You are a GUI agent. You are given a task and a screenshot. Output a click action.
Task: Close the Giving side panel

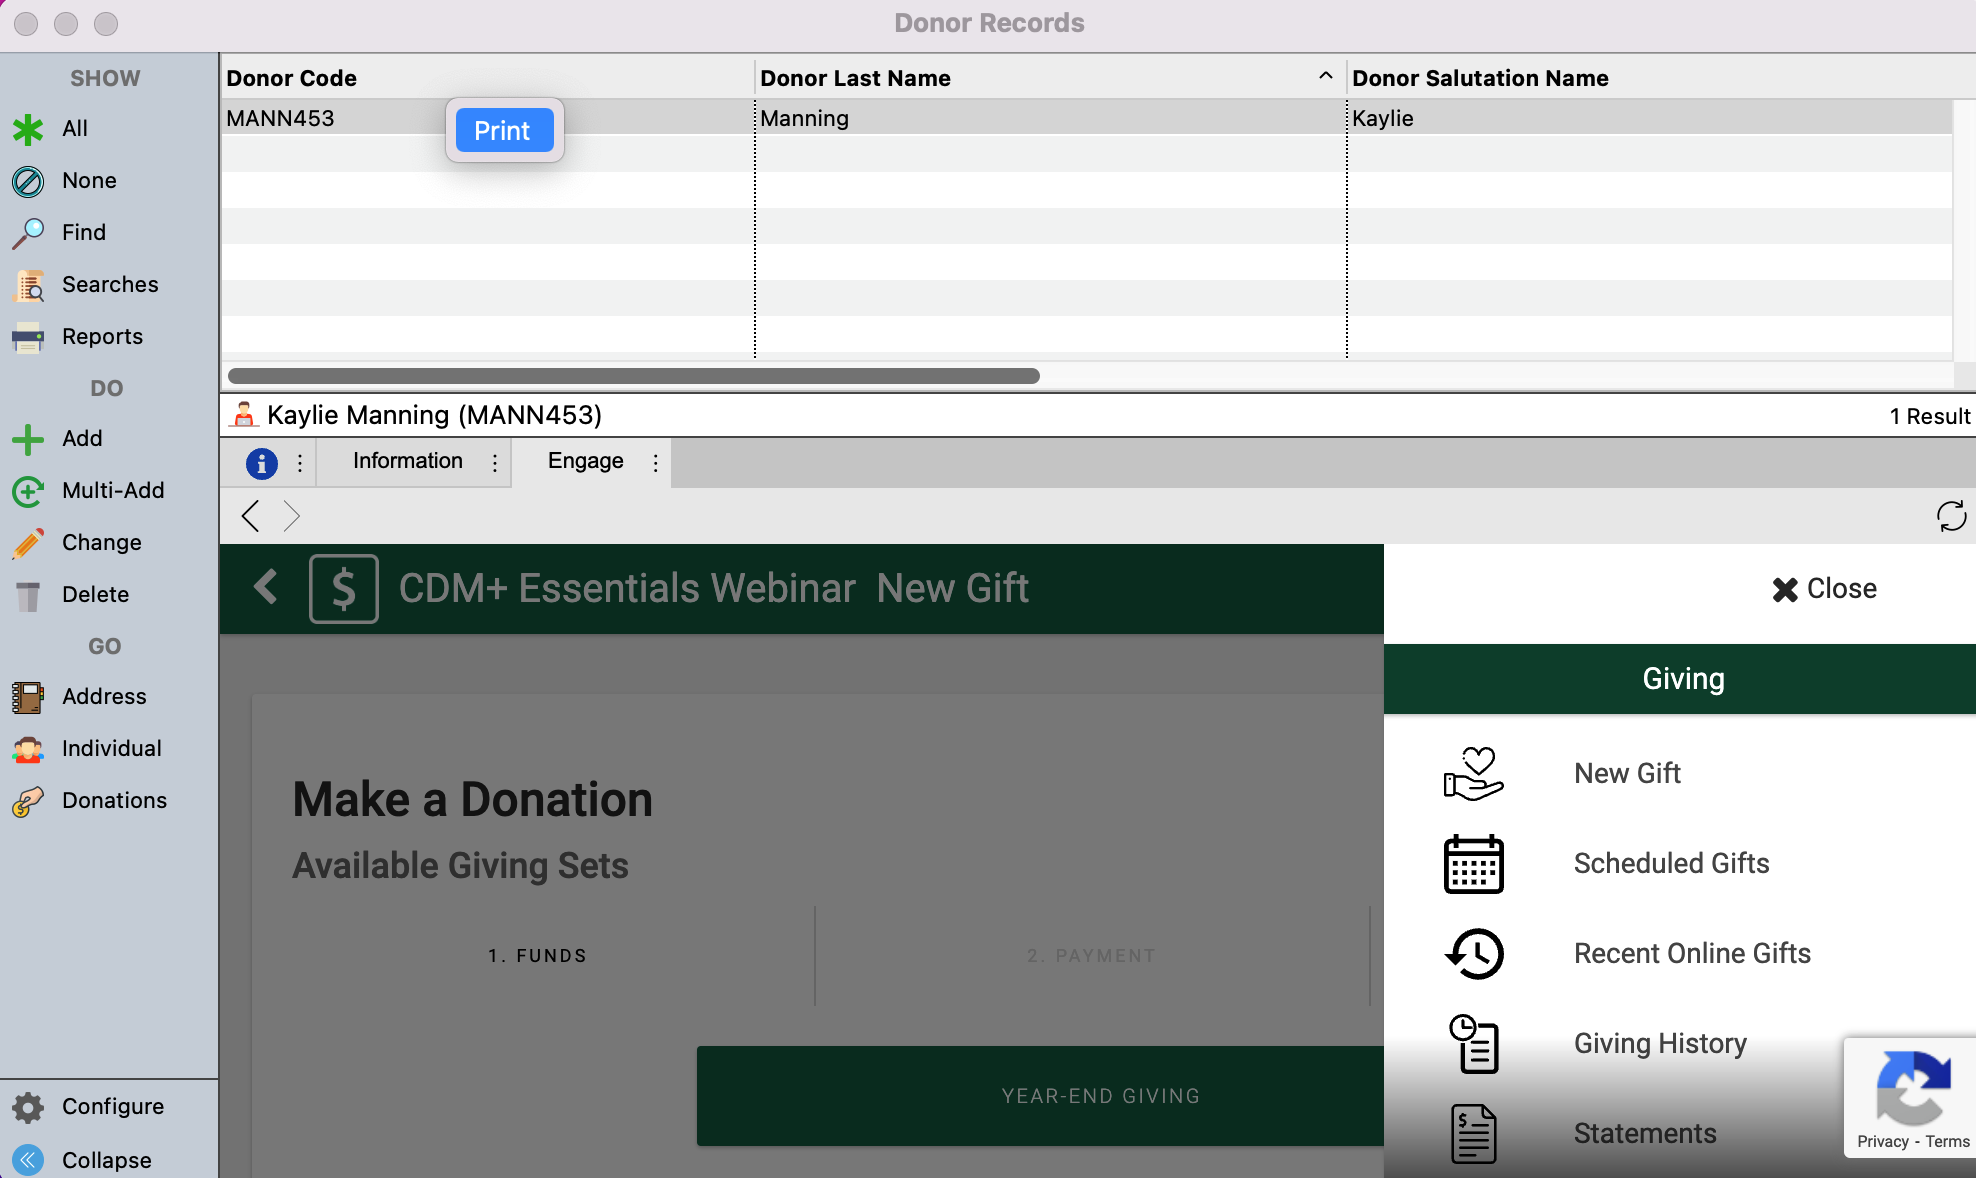pyautogui.click(x=1824, y=589)
